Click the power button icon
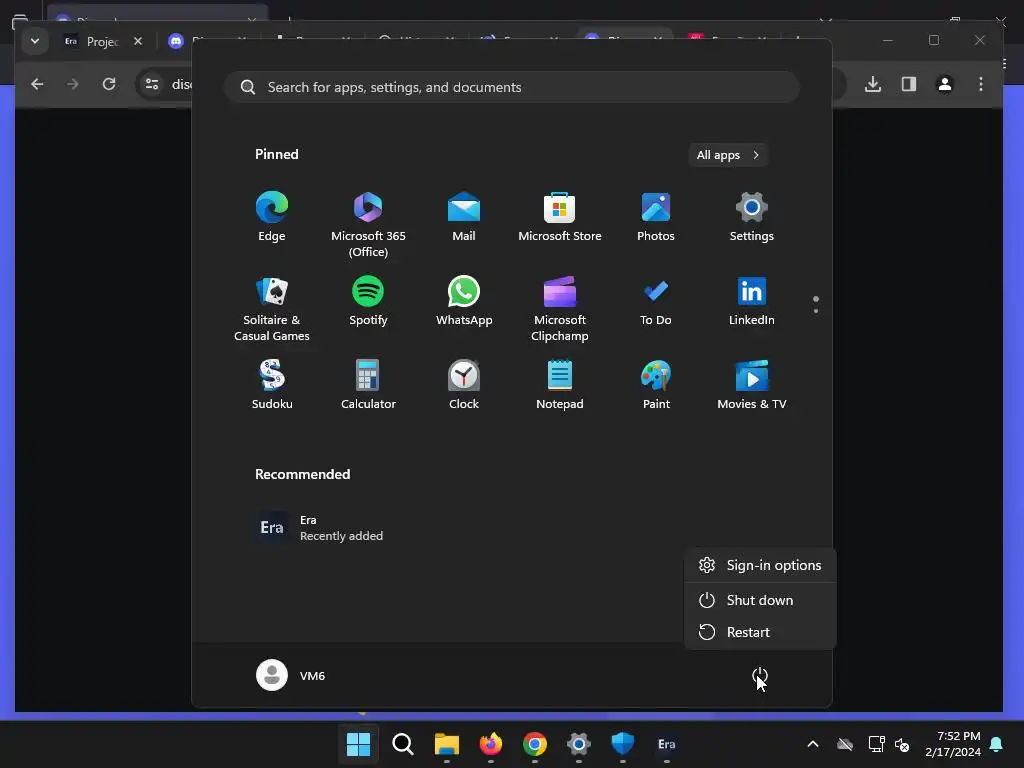Image resolution: width=1024 pixels, height=768 pixels. [760, 675]
